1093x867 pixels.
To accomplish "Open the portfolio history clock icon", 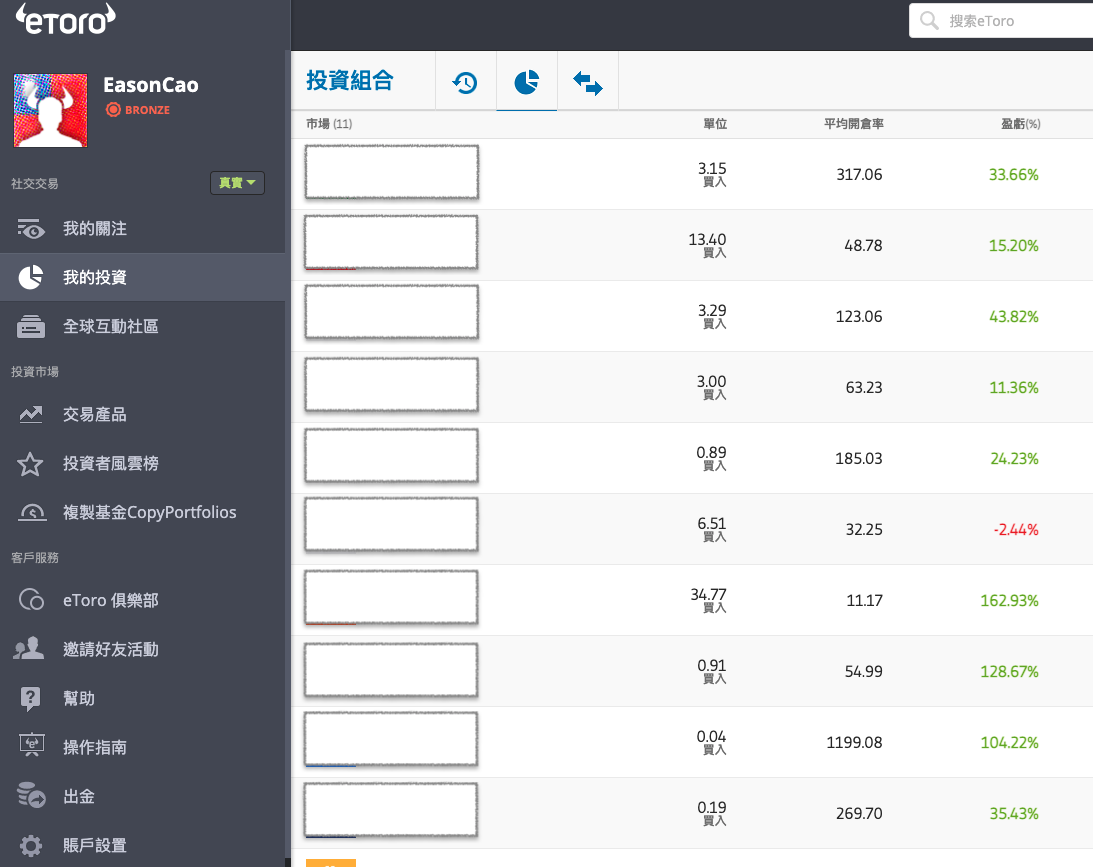I will [x=465, y=83].
